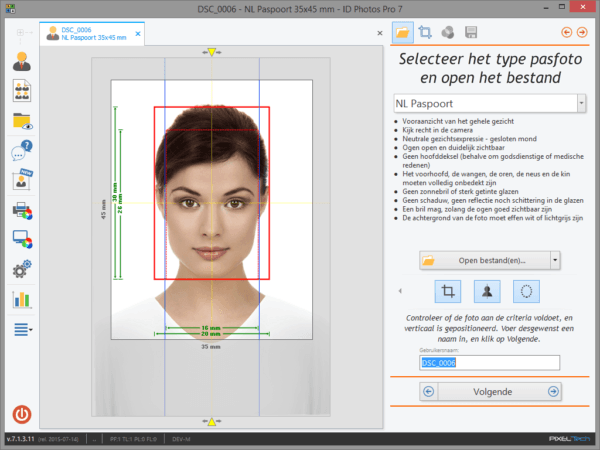Toggle the dotted circle face detection button
This screenshot has width=600, height=450.
526,292
